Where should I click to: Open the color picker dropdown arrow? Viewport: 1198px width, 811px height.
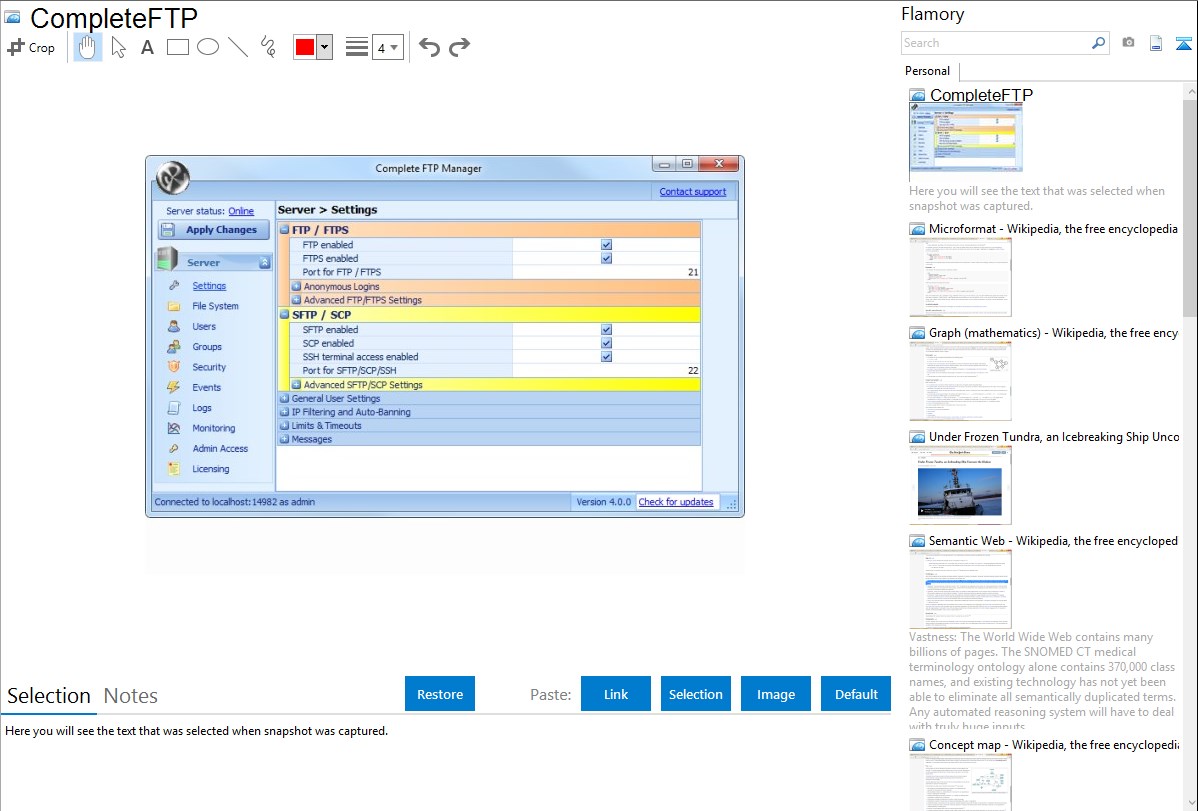[x=325, y=47]
